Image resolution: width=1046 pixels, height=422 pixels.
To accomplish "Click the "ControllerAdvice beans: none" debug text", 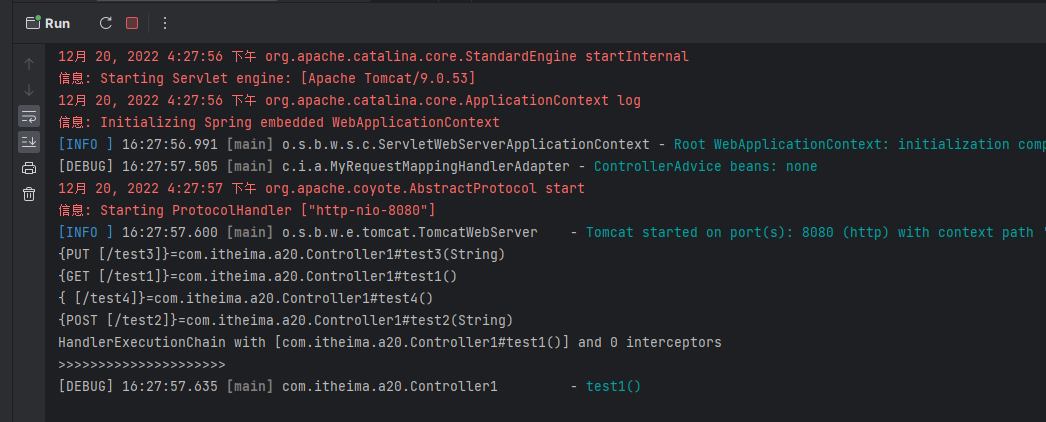I will click(705, 166).
